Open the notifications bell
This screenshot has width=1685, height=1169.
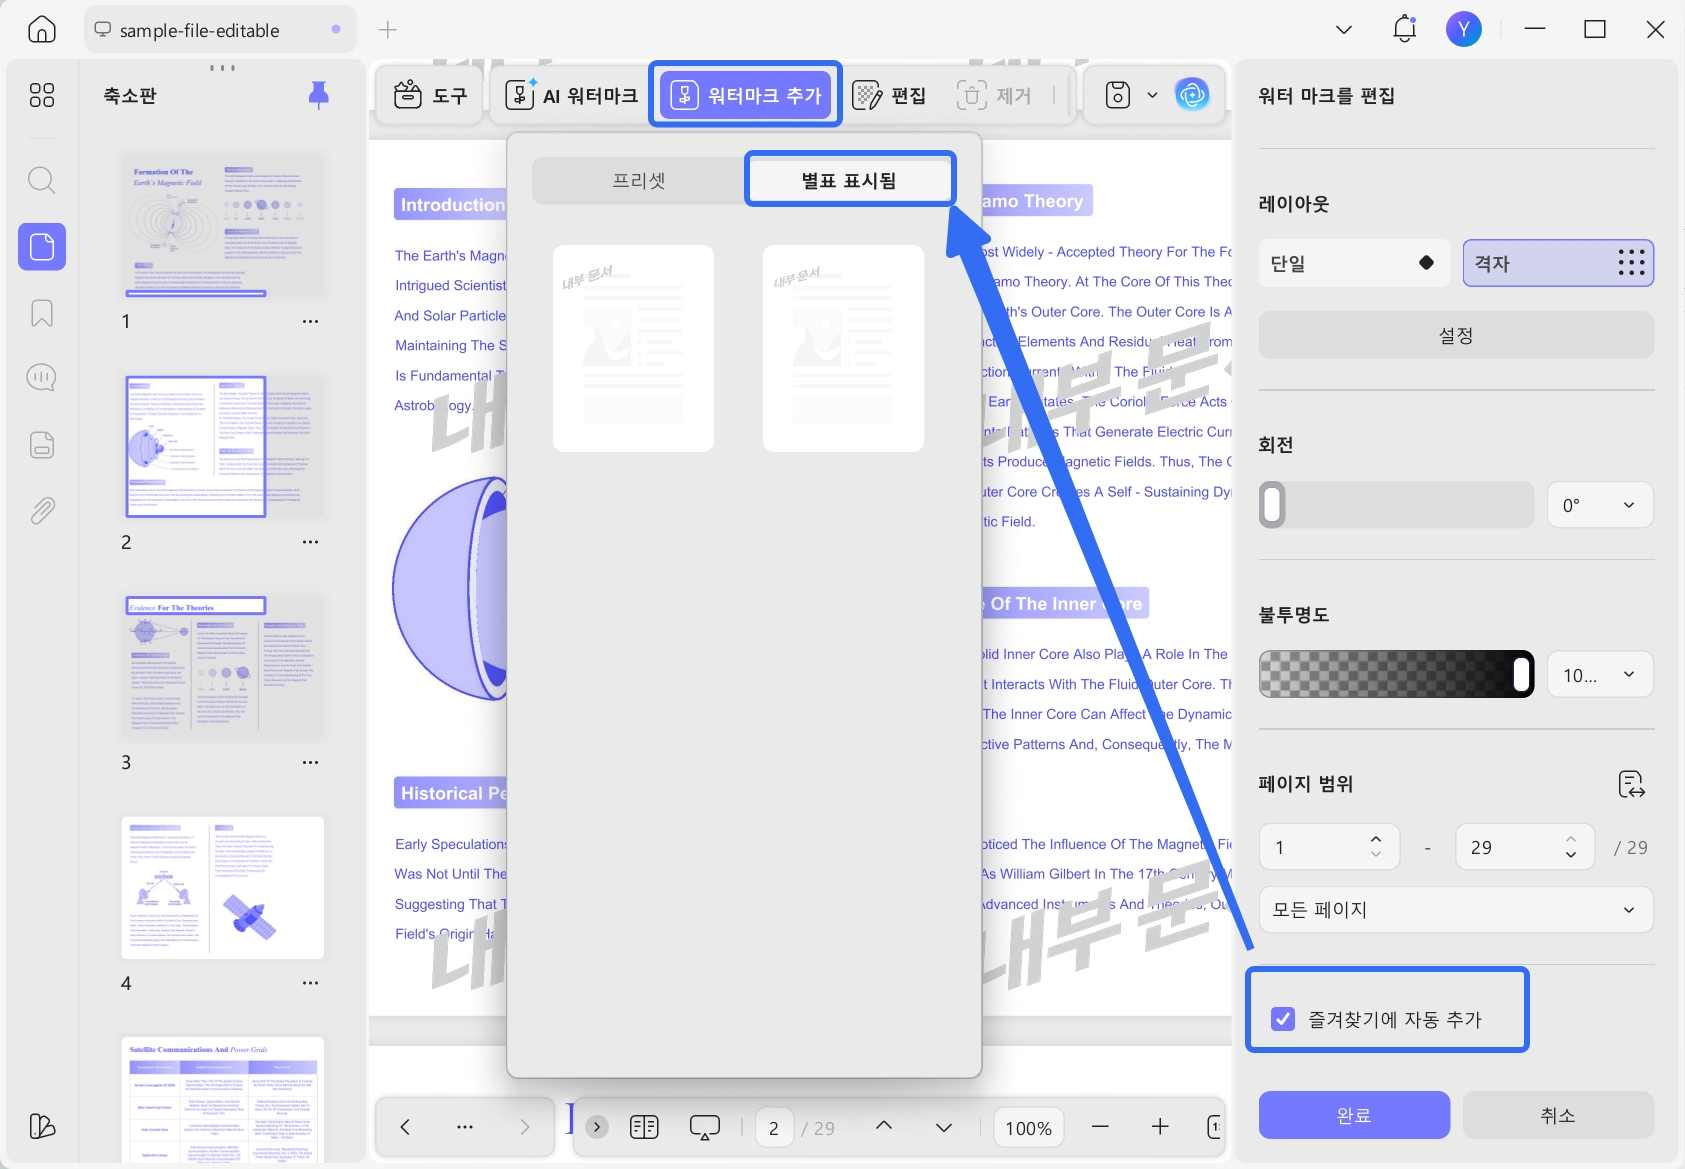(x=1405, y=29)
